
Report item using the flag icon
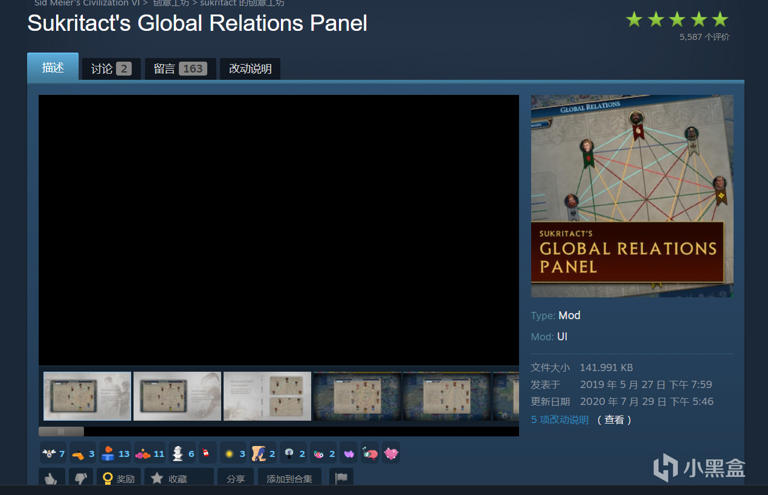(341, 479)
